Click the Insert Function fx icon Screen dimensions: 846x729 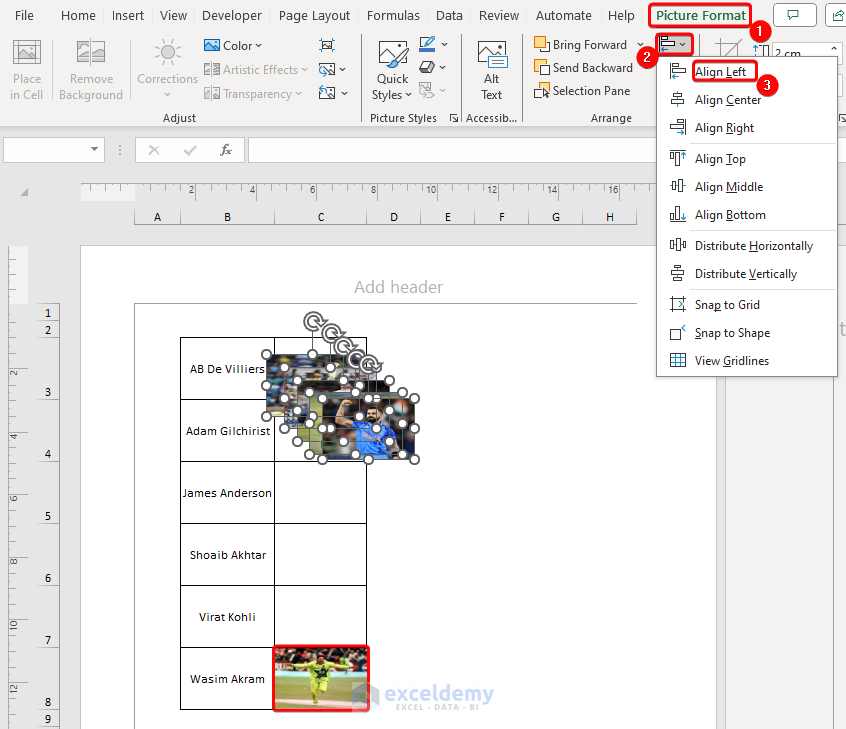coord(226,149)
